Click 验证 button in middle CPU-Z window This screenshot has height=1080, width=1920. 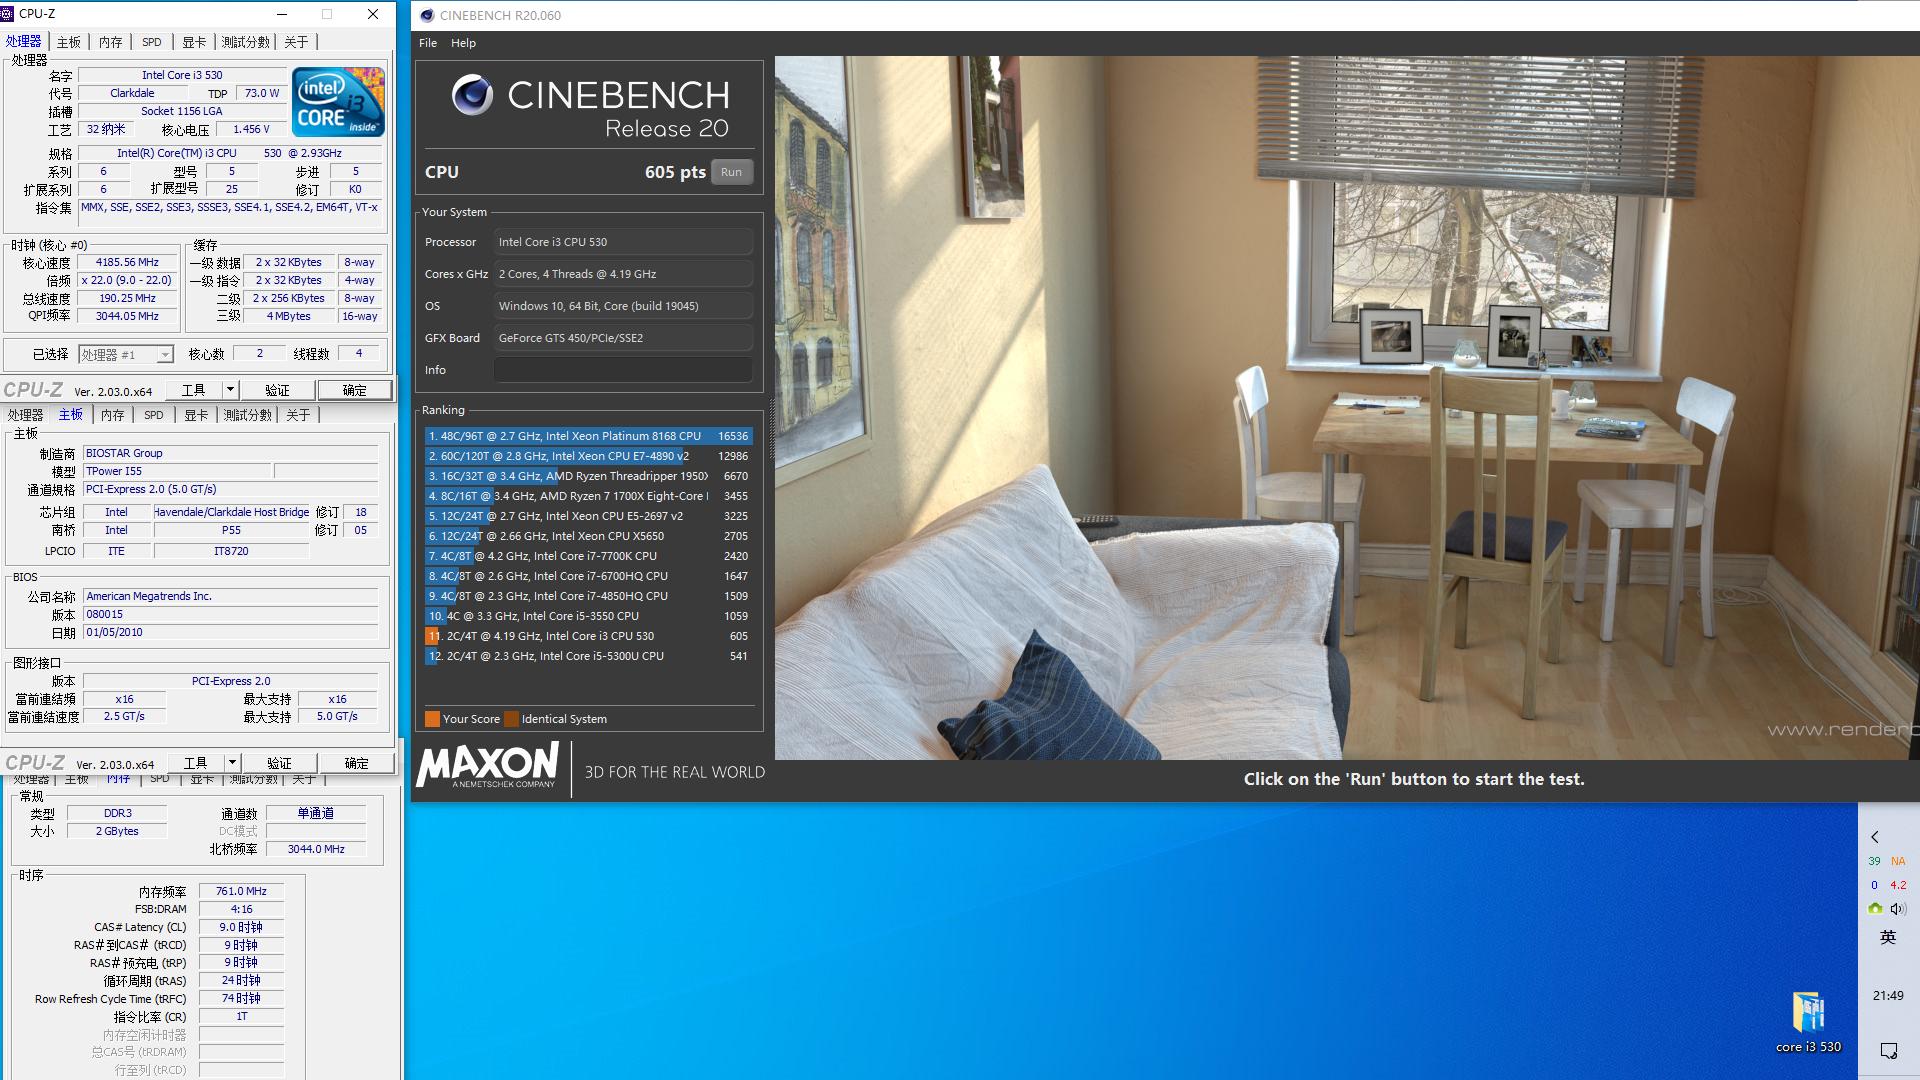point(279,763)
